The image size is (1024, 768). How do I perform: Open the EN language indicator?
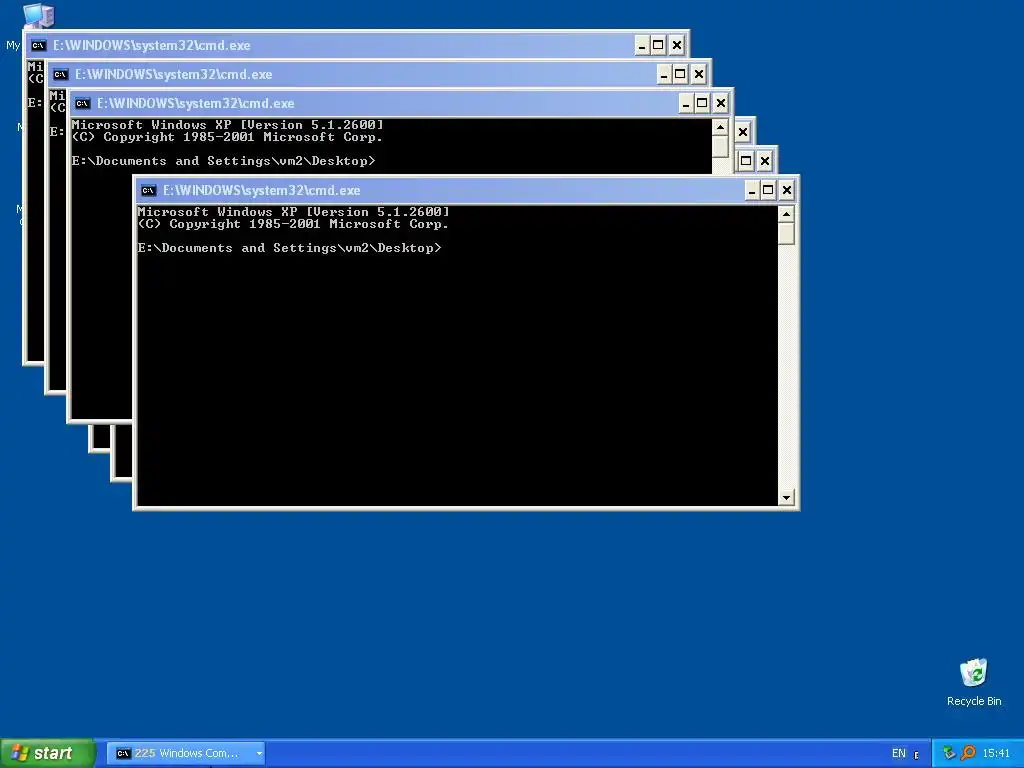point(899,754)
